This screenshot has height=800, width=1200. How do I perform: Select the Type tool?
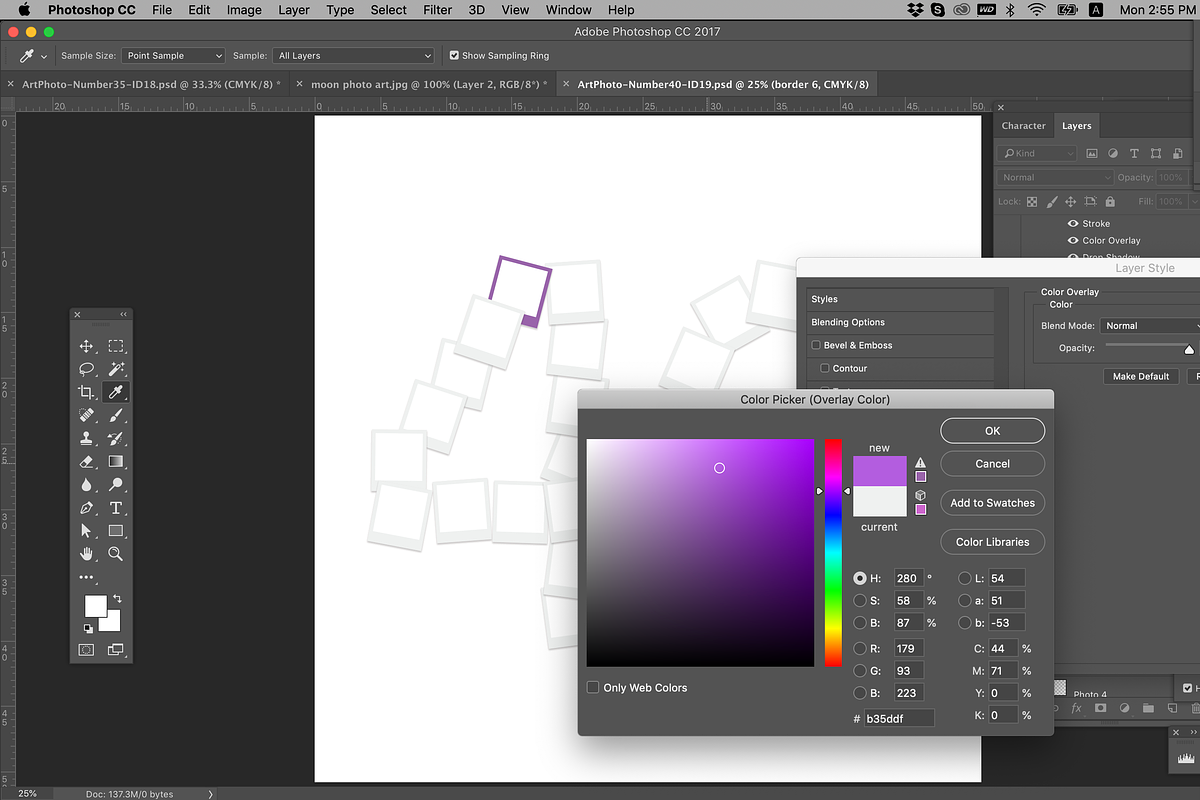pos(116,508)
